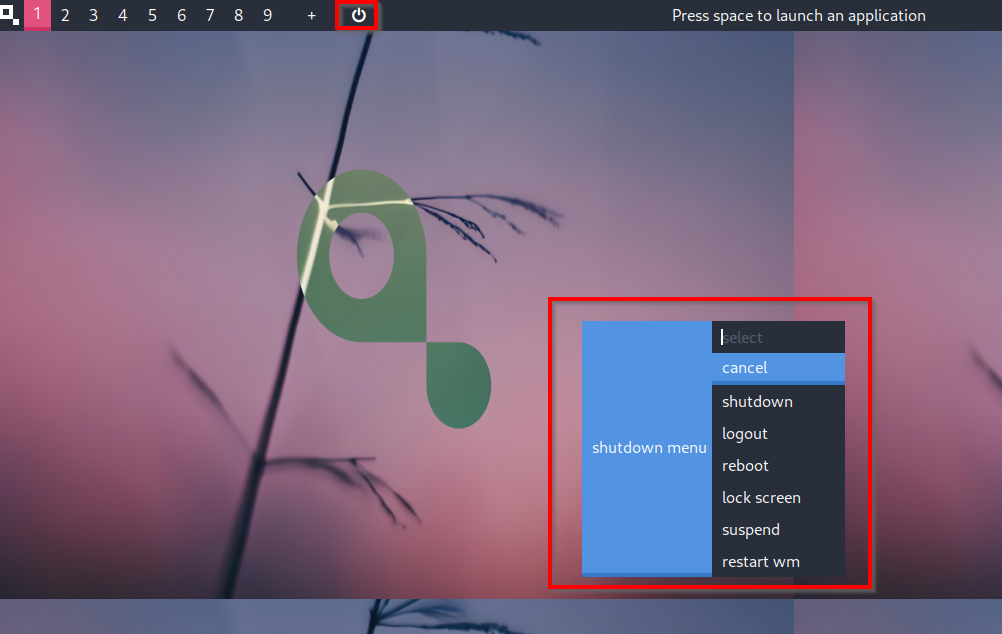Select suspend in the shutdown menu
This screenshot has height=634, width=1002.
[778, 530]
